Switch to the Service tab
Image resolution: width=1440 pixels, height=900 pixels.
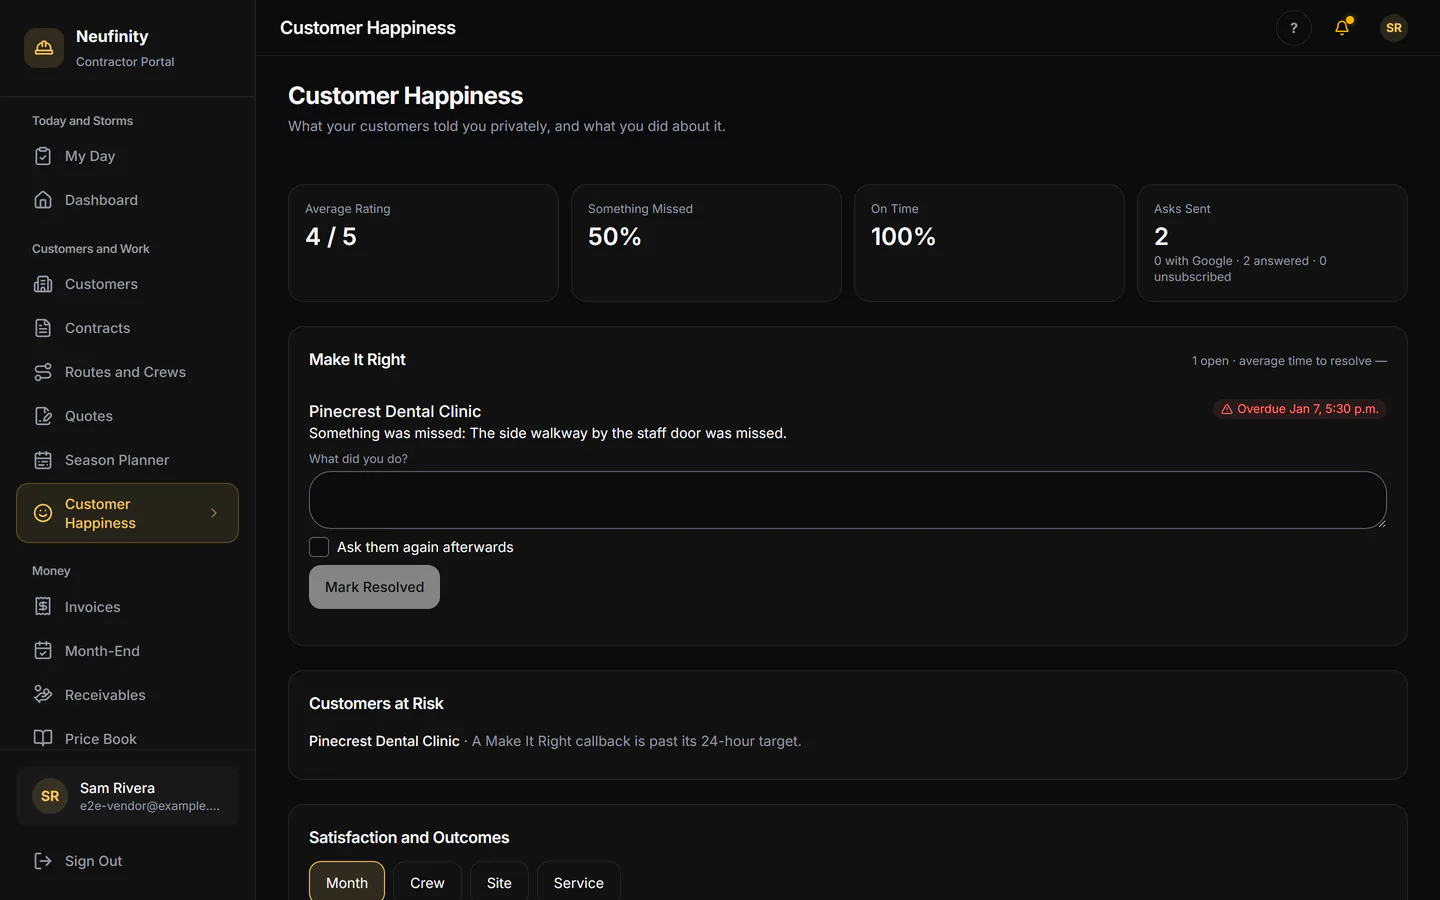click(x=579, y=883)
